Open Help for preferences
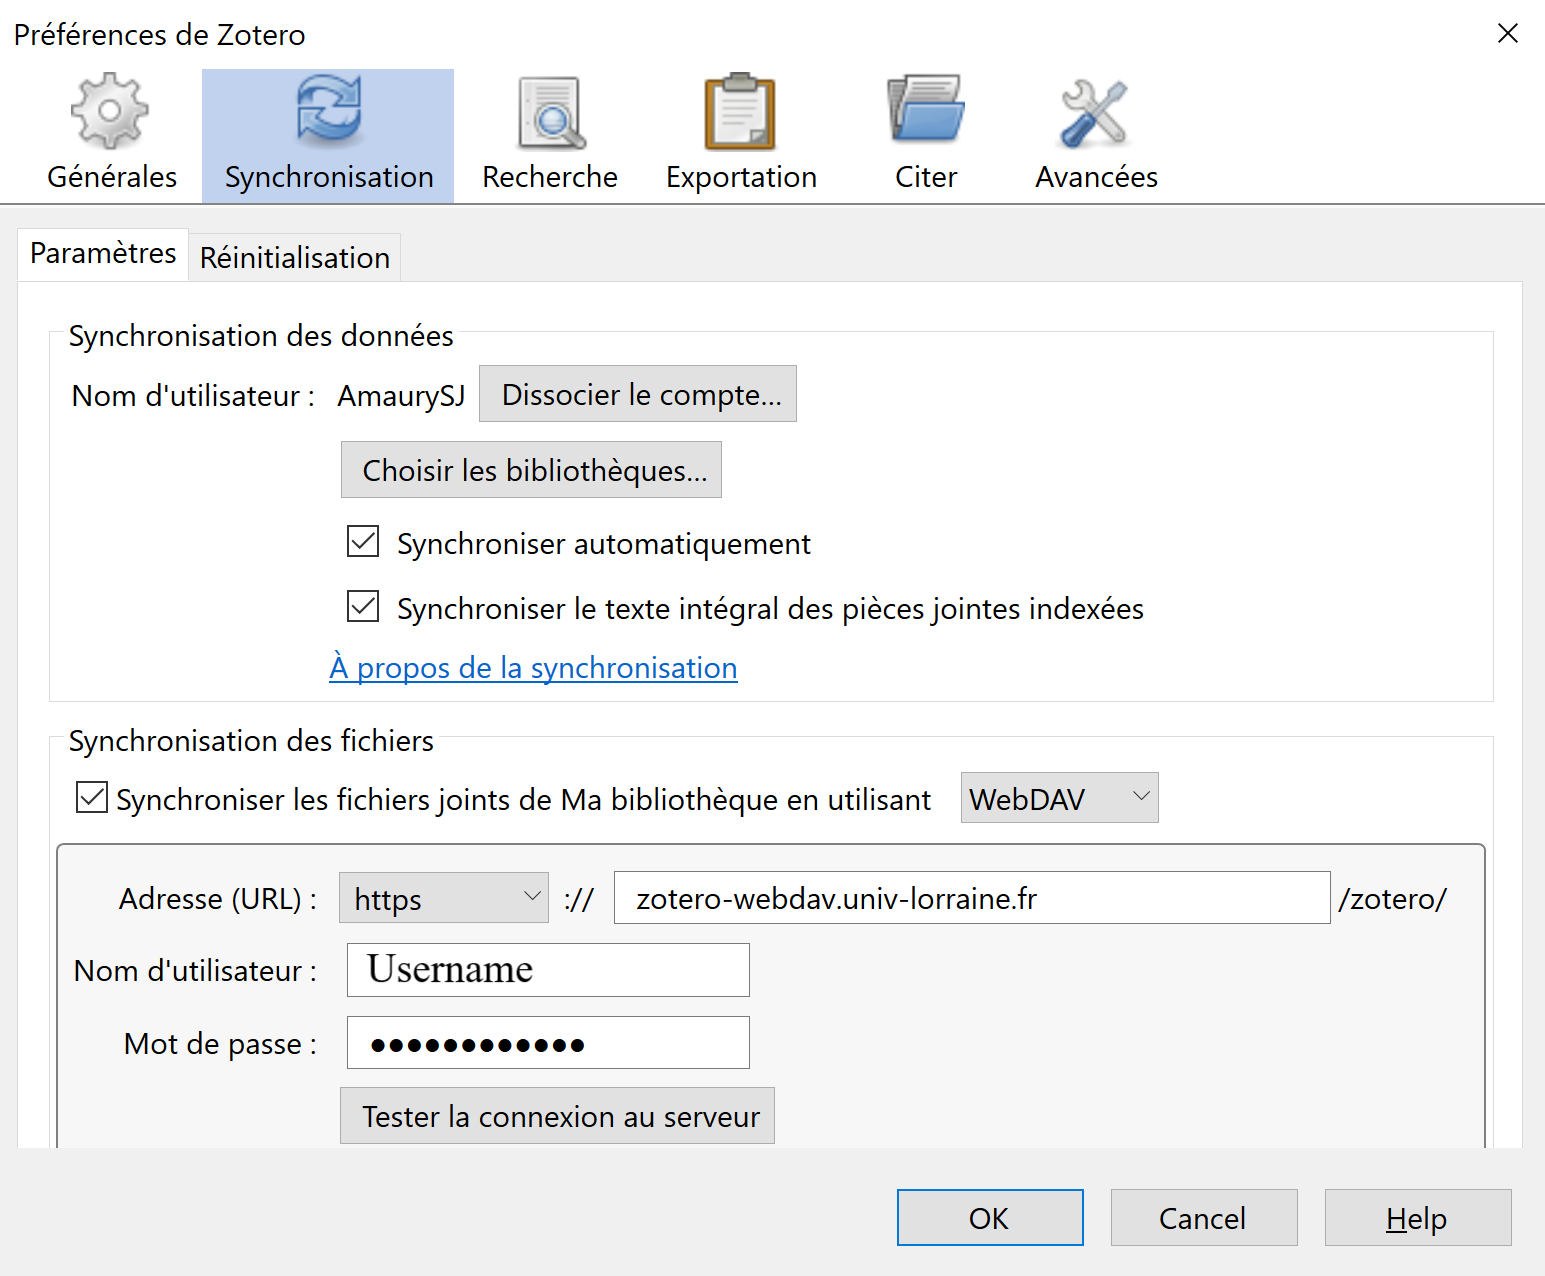Screen dimensions: 1545x1276 [x=1418, y=1218]
